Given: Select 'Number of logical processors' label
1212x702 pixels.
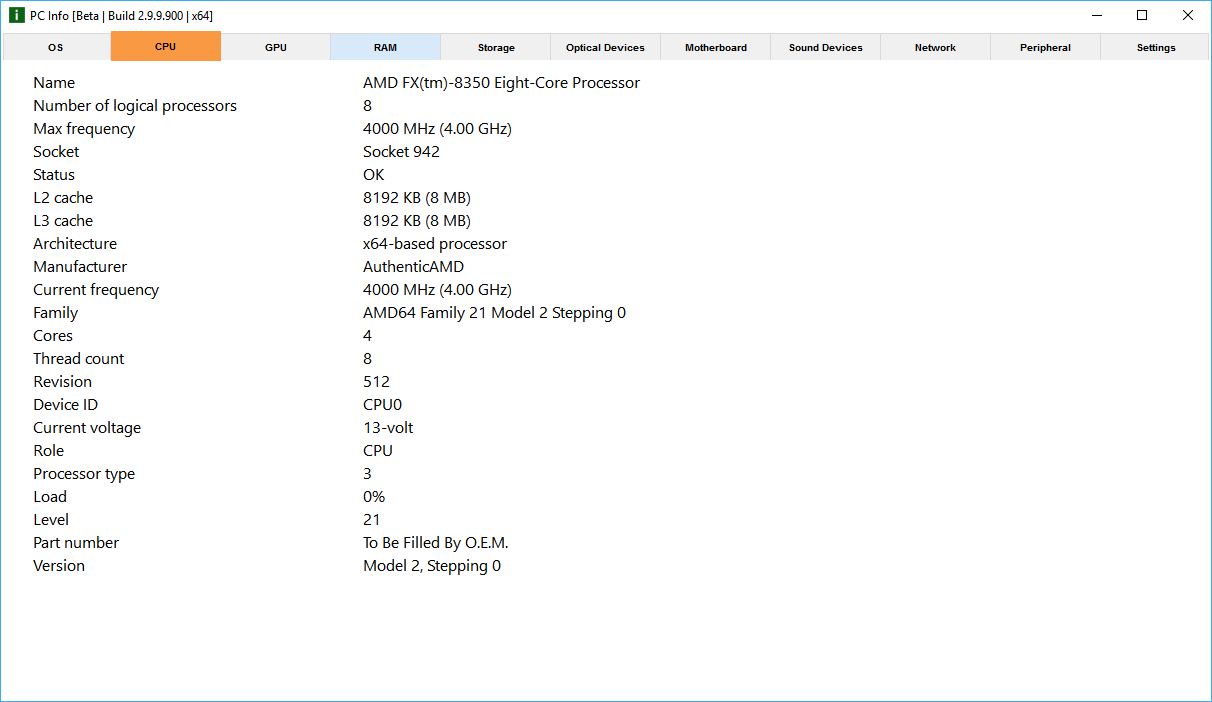Looking at the screenshot, I should (x=135, y=106).
